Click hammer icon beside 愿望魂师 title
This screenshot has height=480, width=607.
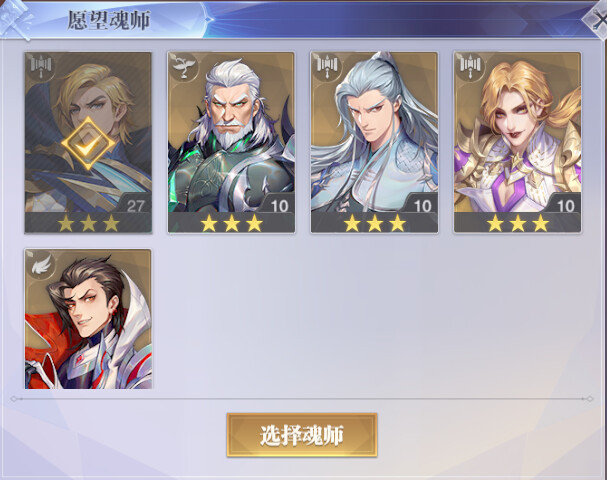[15, 19]
